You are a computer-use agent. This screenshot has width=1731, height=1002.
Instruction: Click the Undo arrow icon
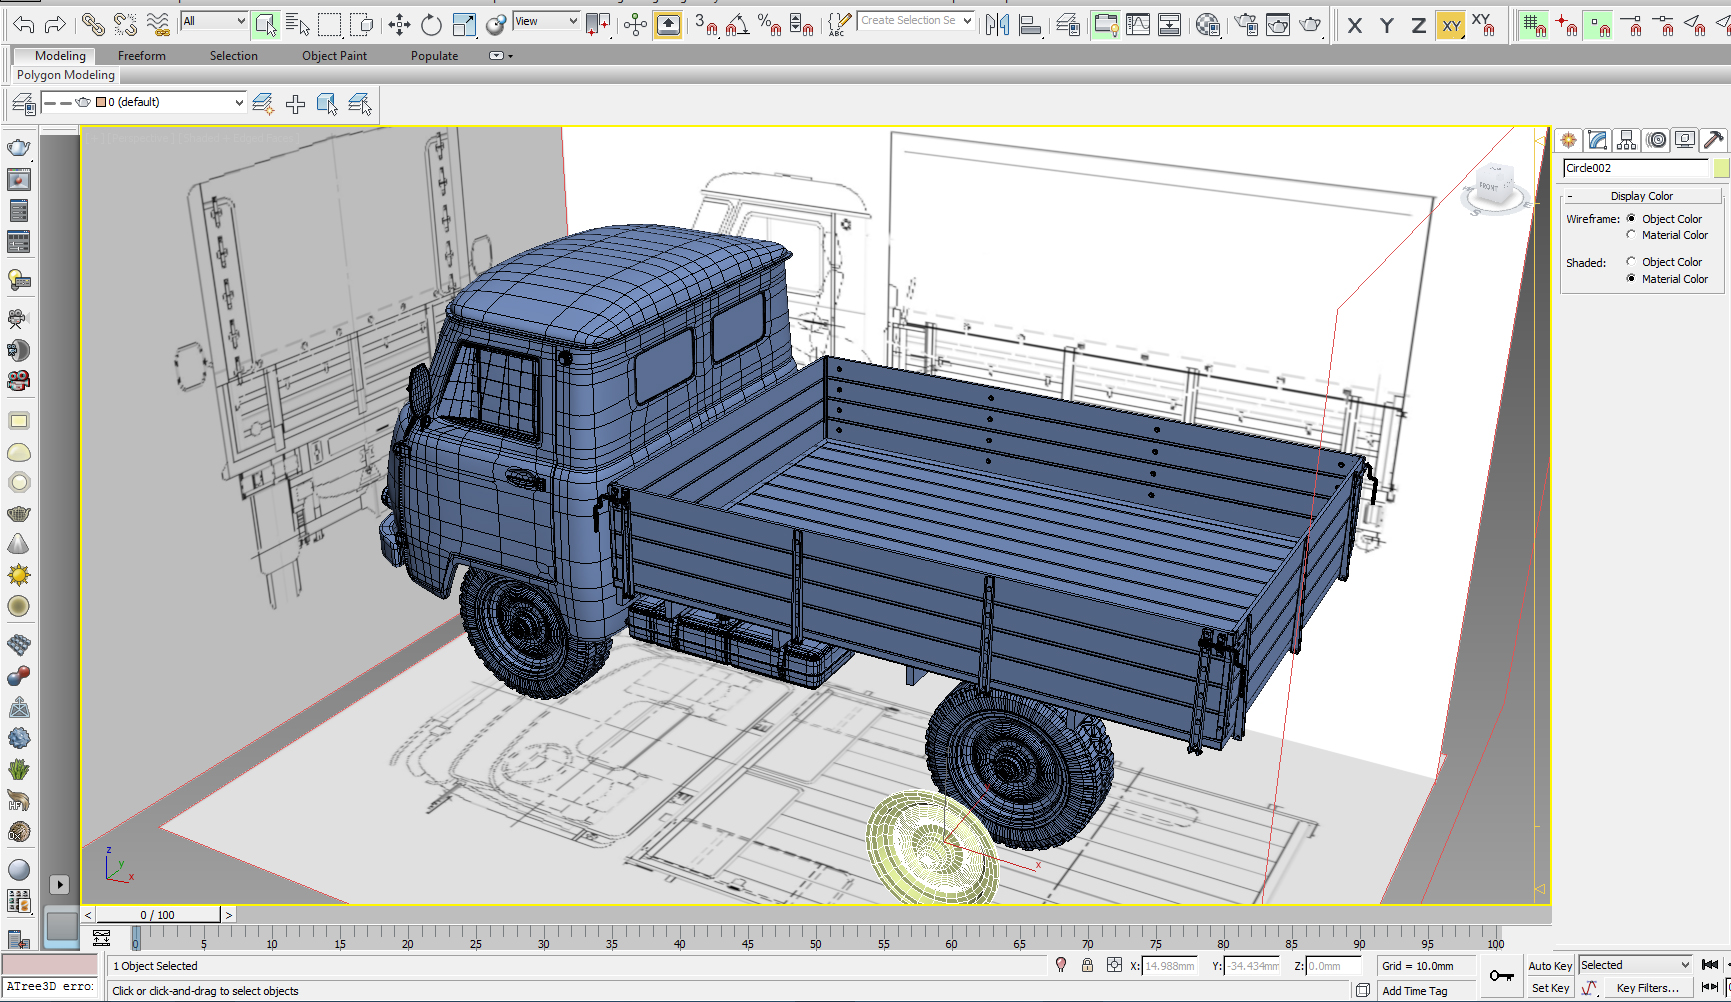coord(24,24)
